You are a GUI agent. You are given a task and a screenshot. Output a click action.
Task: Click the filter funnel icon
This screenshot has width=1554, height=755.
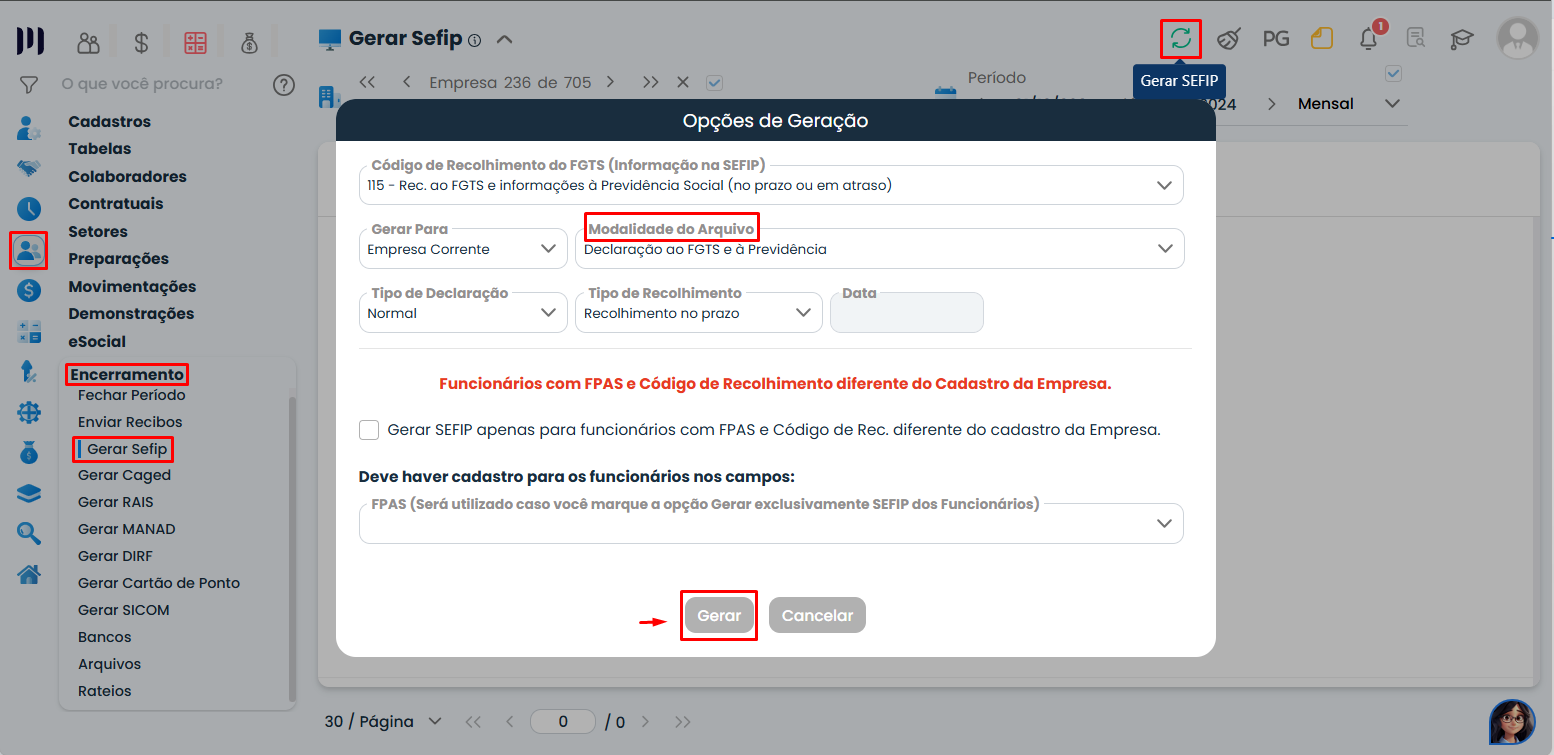coord(29,84)
